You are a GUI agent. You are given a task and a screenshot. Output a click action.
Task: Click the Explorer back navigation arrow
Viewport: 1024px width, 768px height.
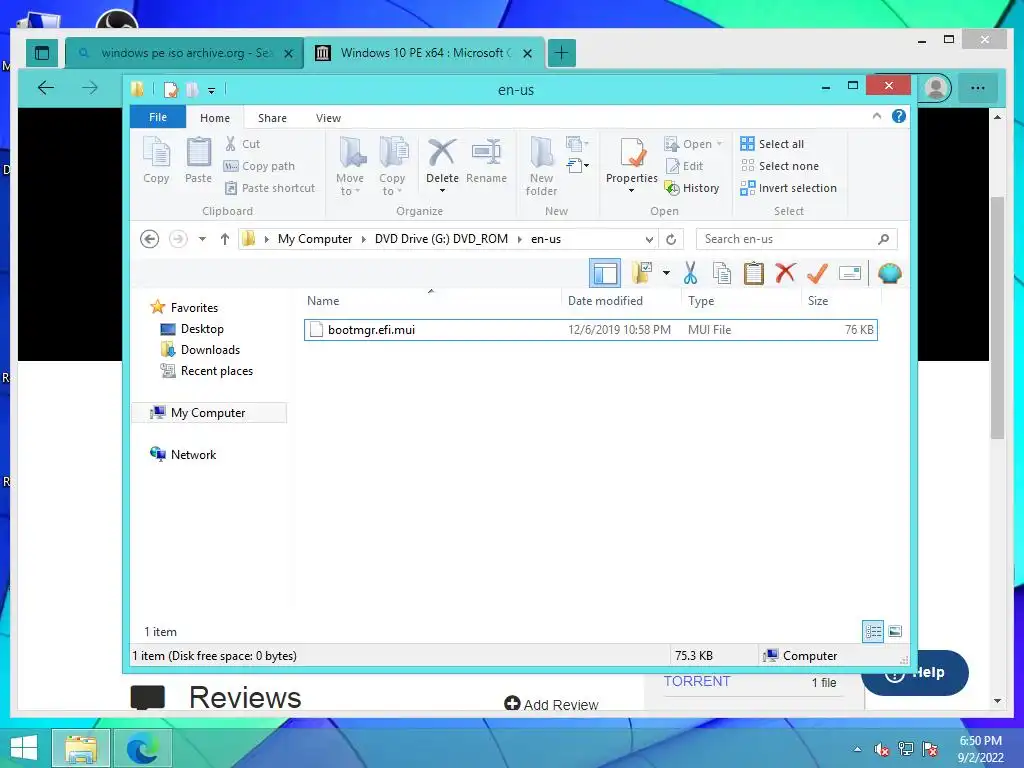coord(150,239)
